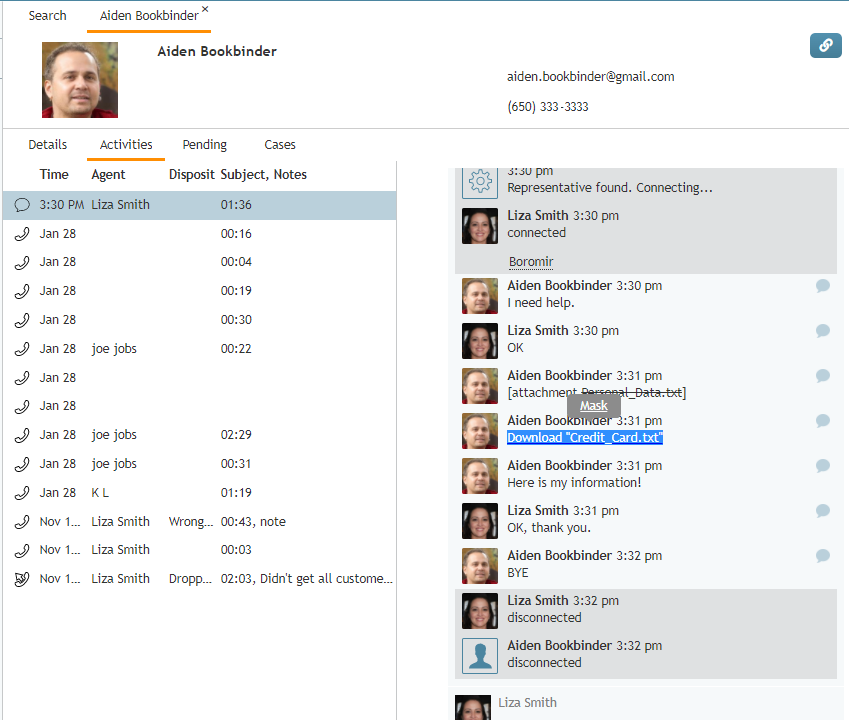The height and width of the screenshot is (720, 849).
Task: Click Aiden Bookbinder's profile photo
Action: [x=80, y=80]
